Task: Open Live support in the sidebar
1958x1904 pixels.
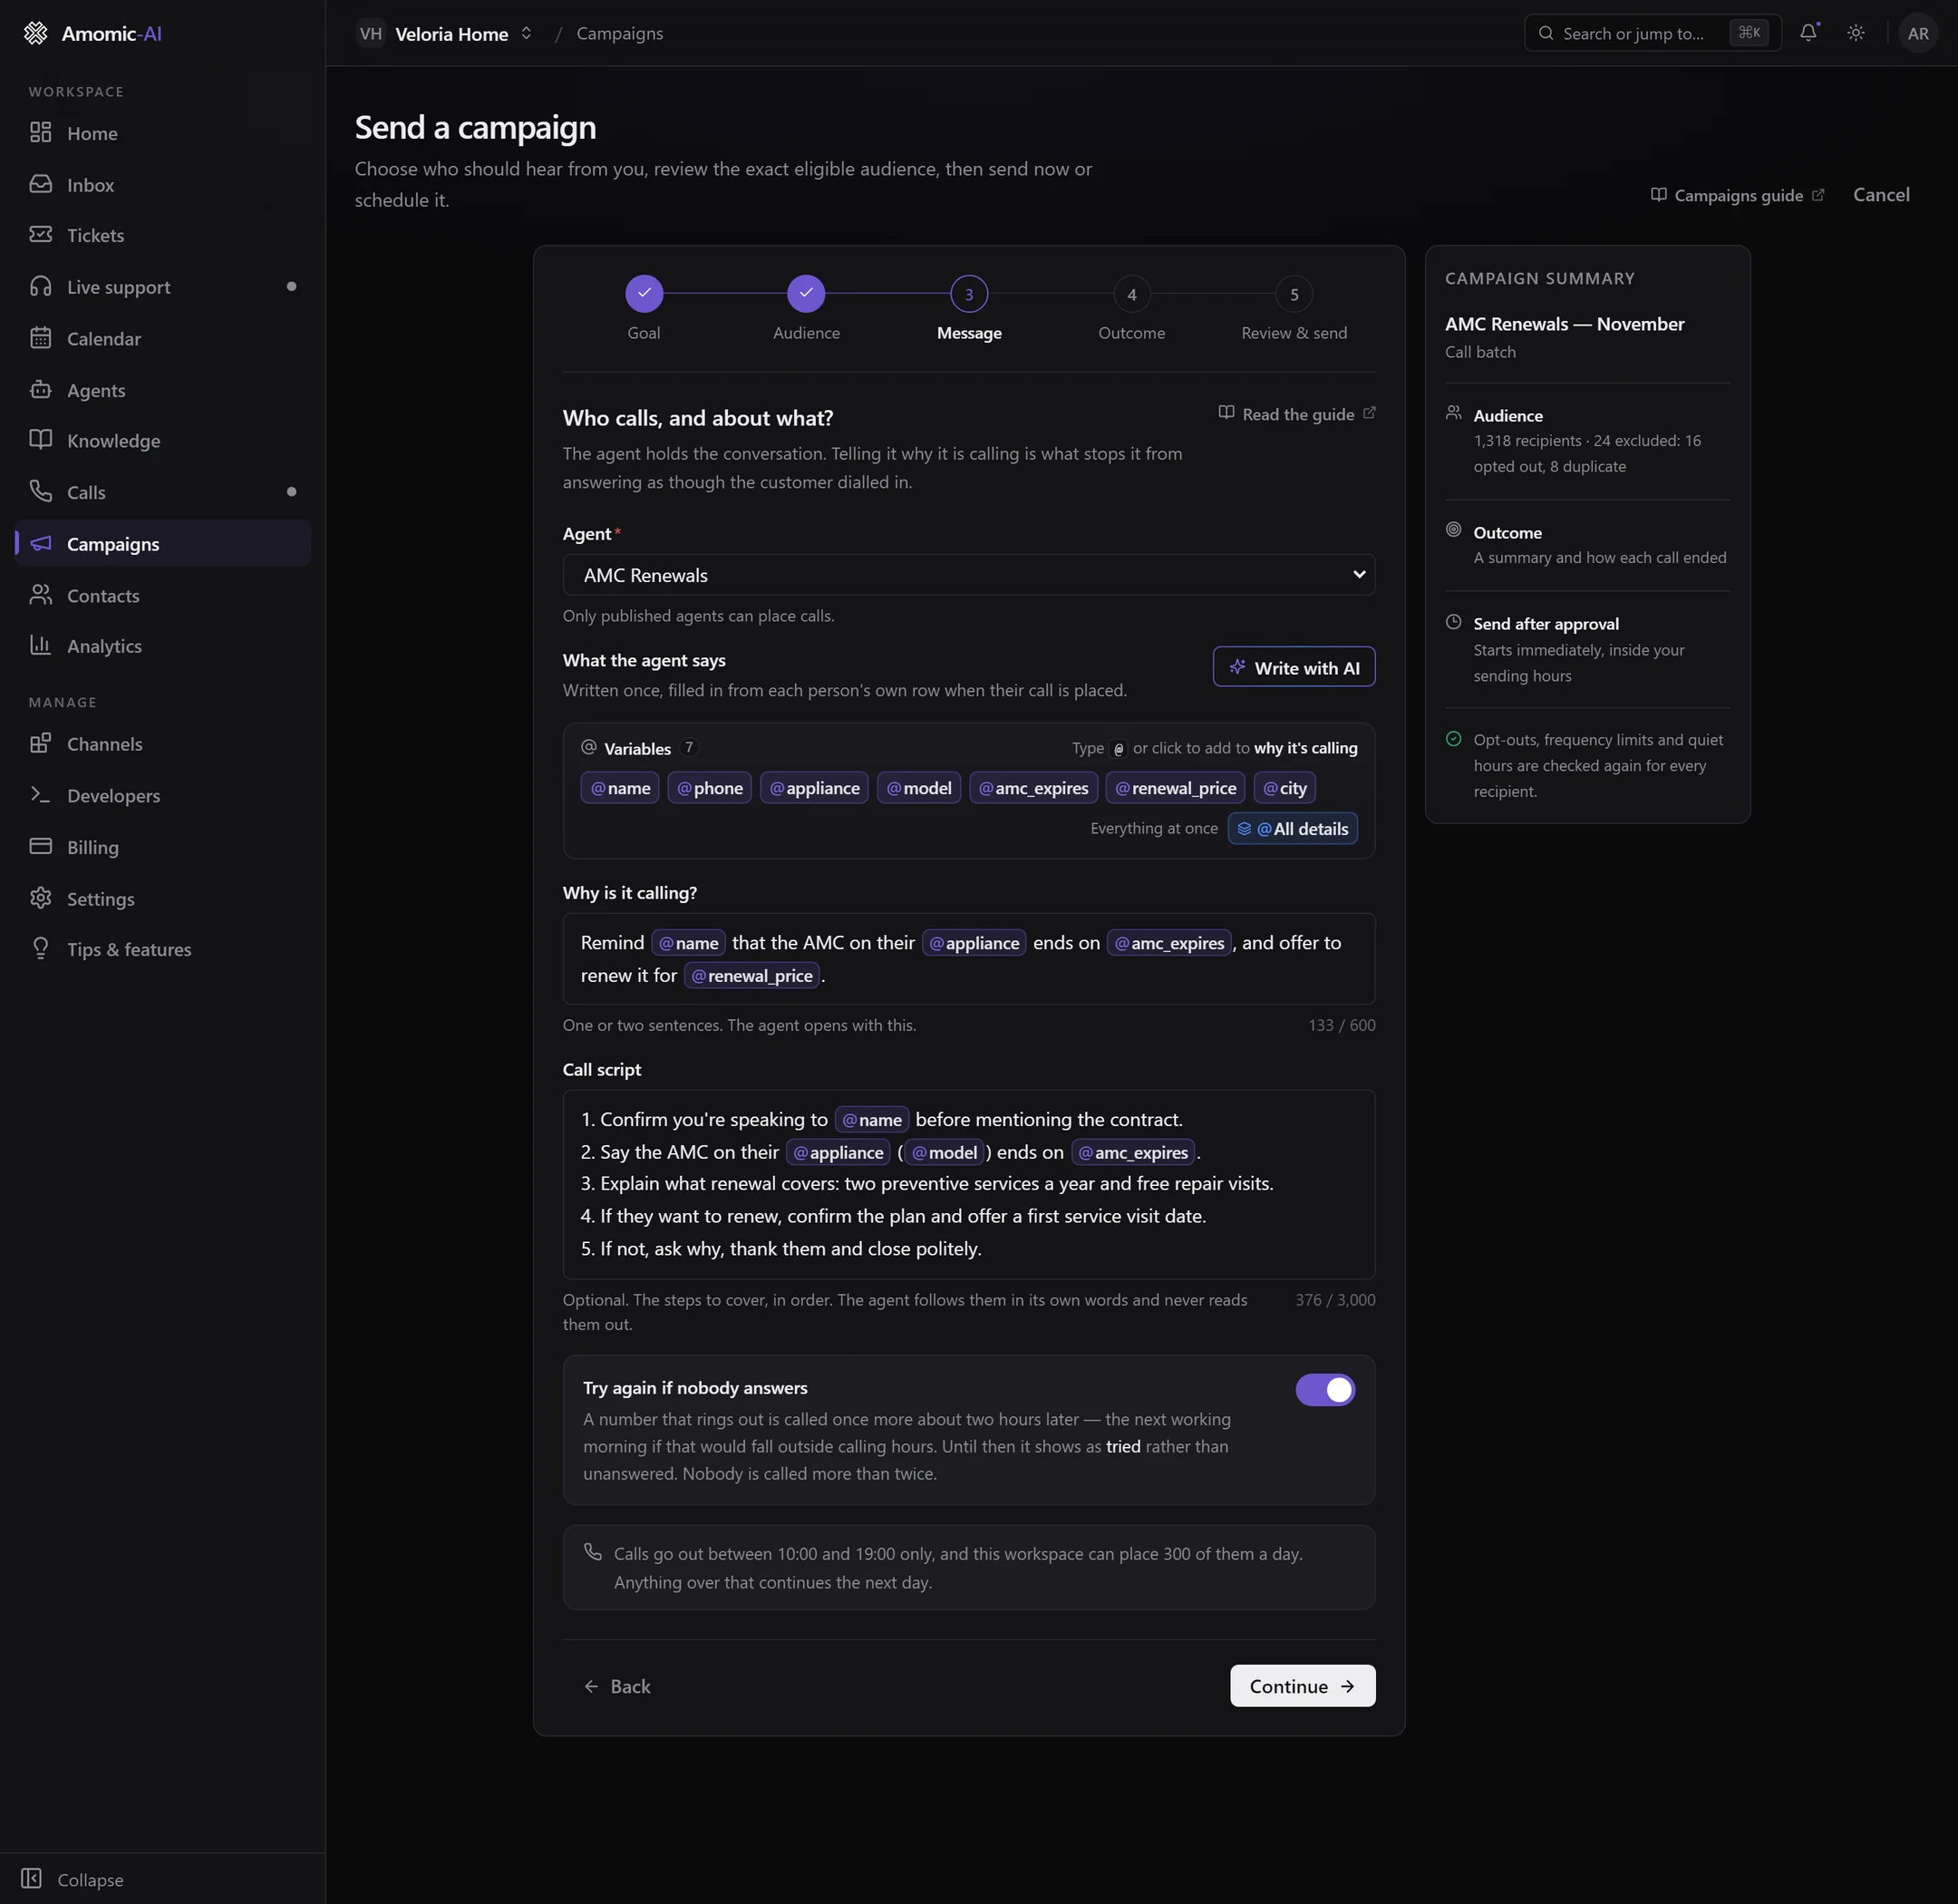Action: tap(163, 287)
